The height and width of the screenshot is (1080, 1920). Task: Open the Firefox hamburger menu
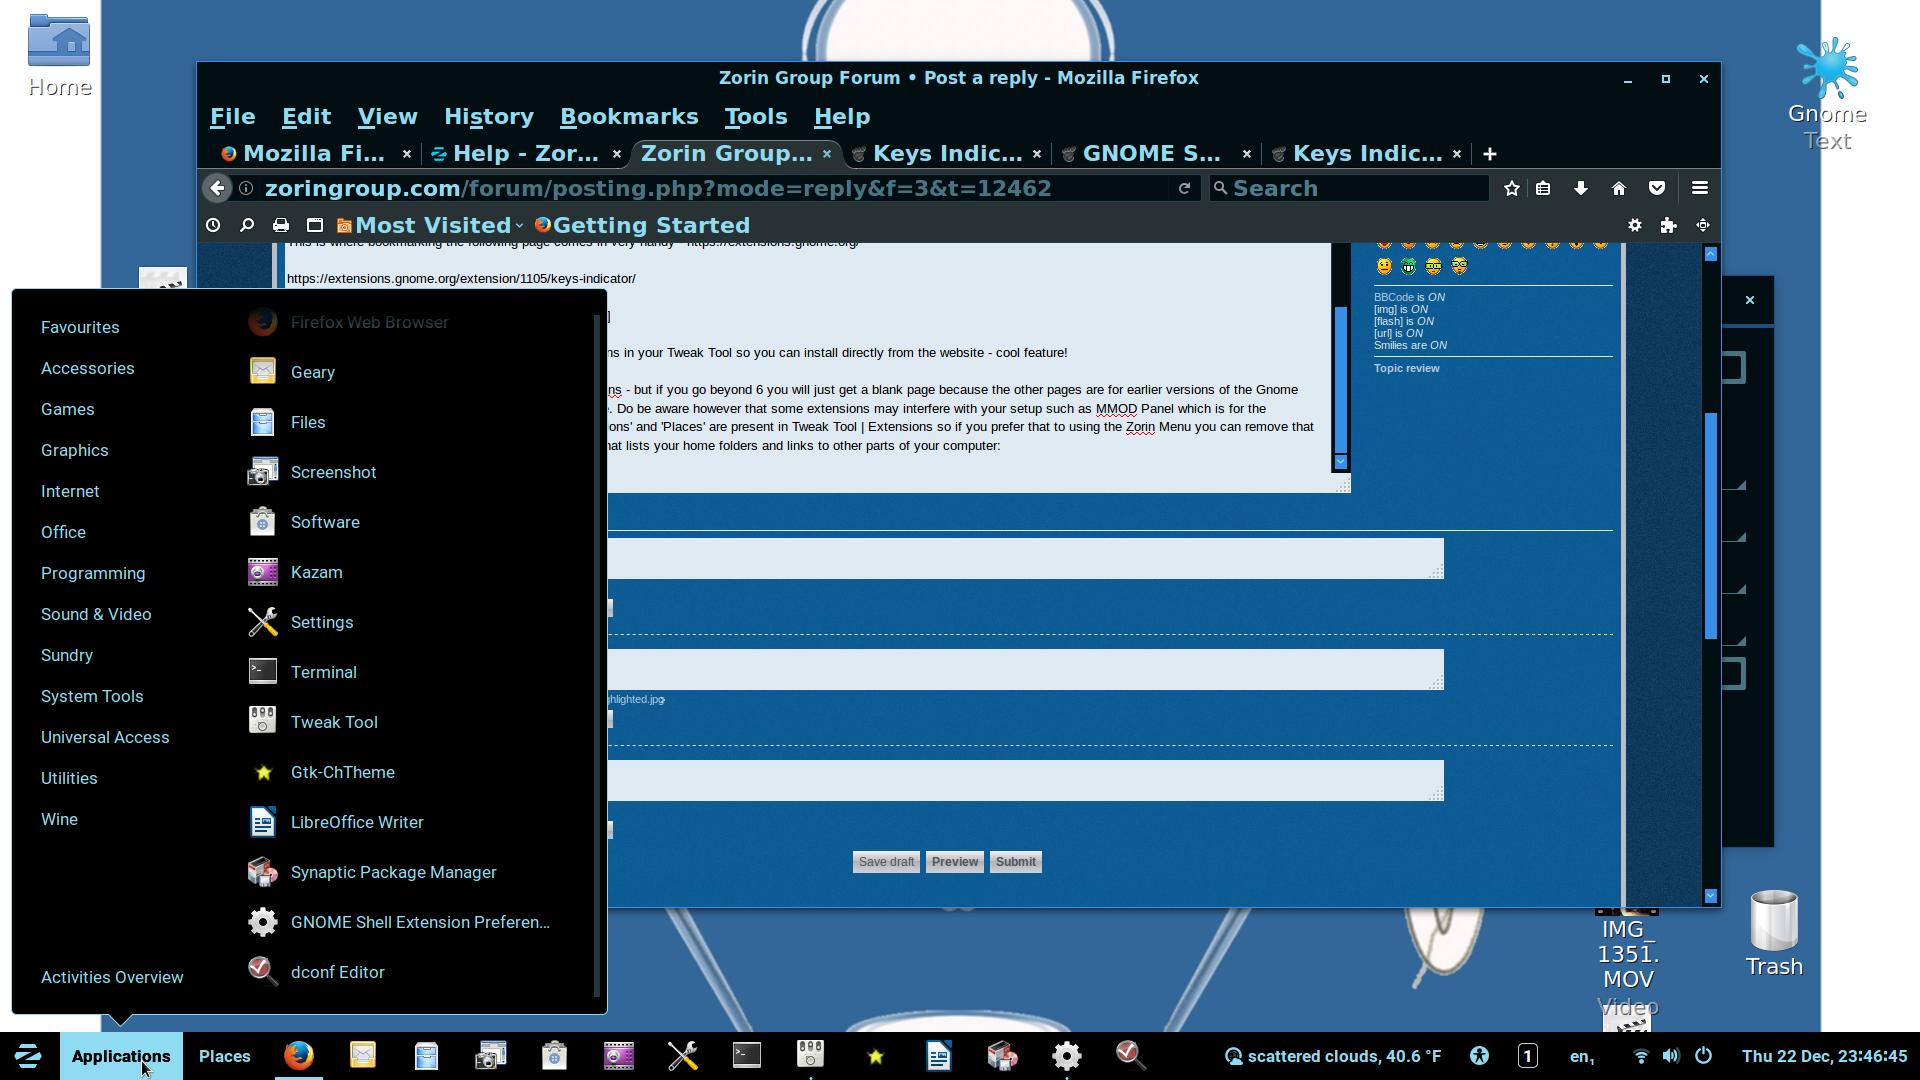point(1699,188)
